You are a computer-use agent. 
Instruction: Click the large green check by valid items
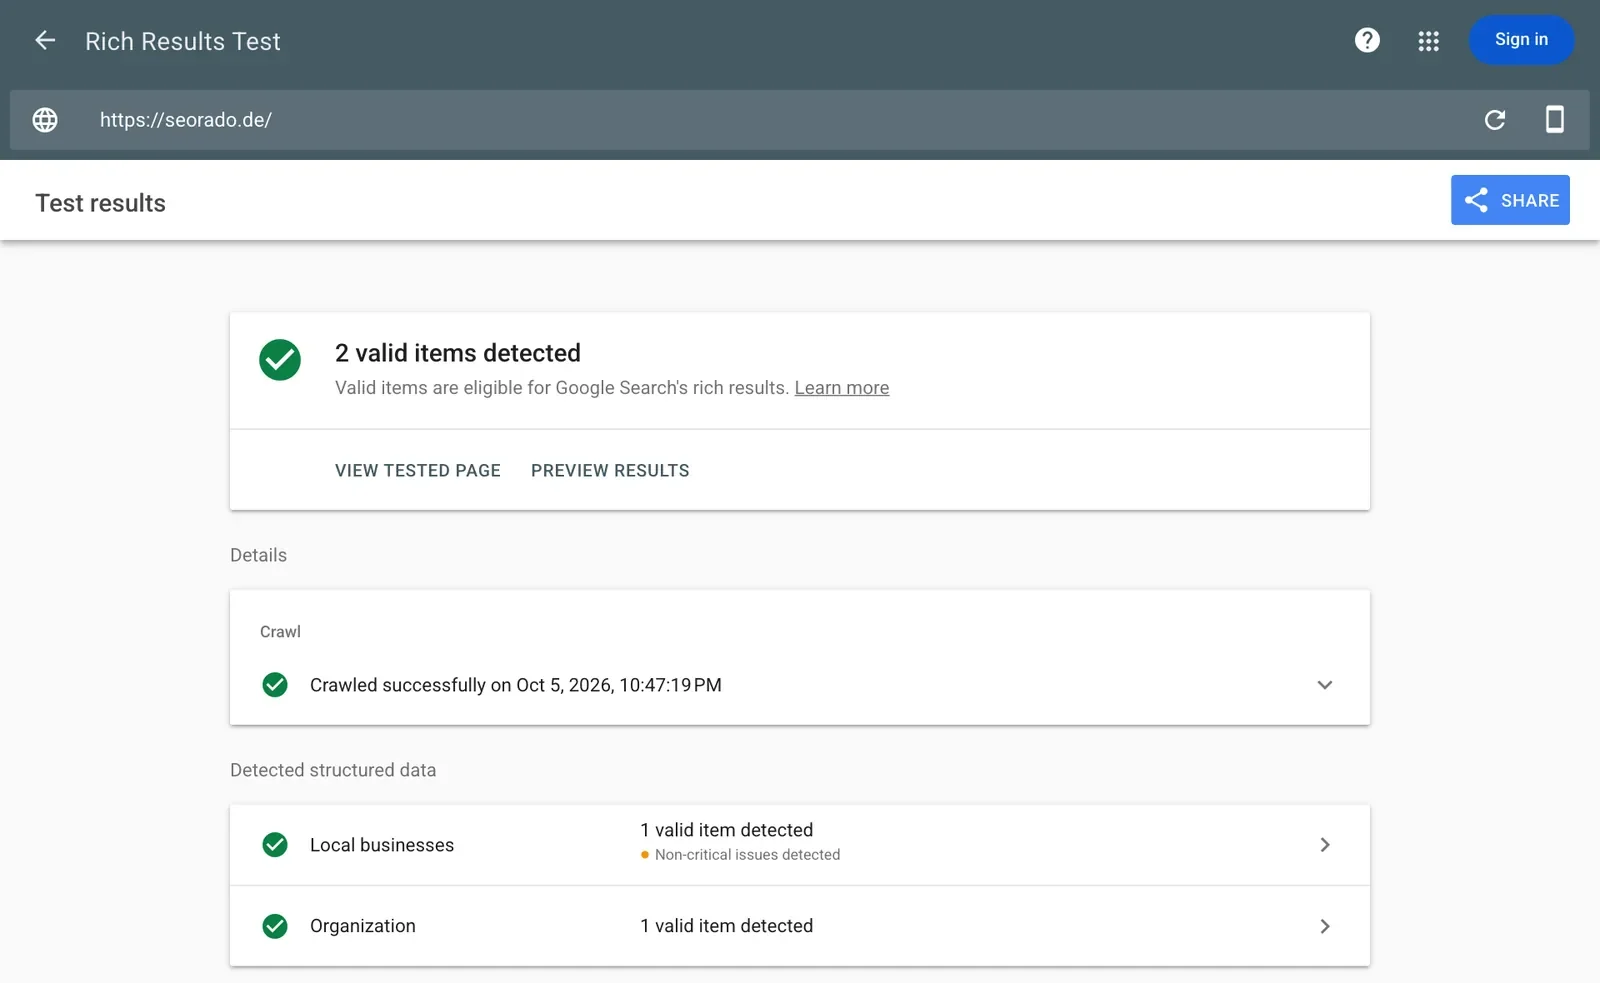tap(280, 360)
